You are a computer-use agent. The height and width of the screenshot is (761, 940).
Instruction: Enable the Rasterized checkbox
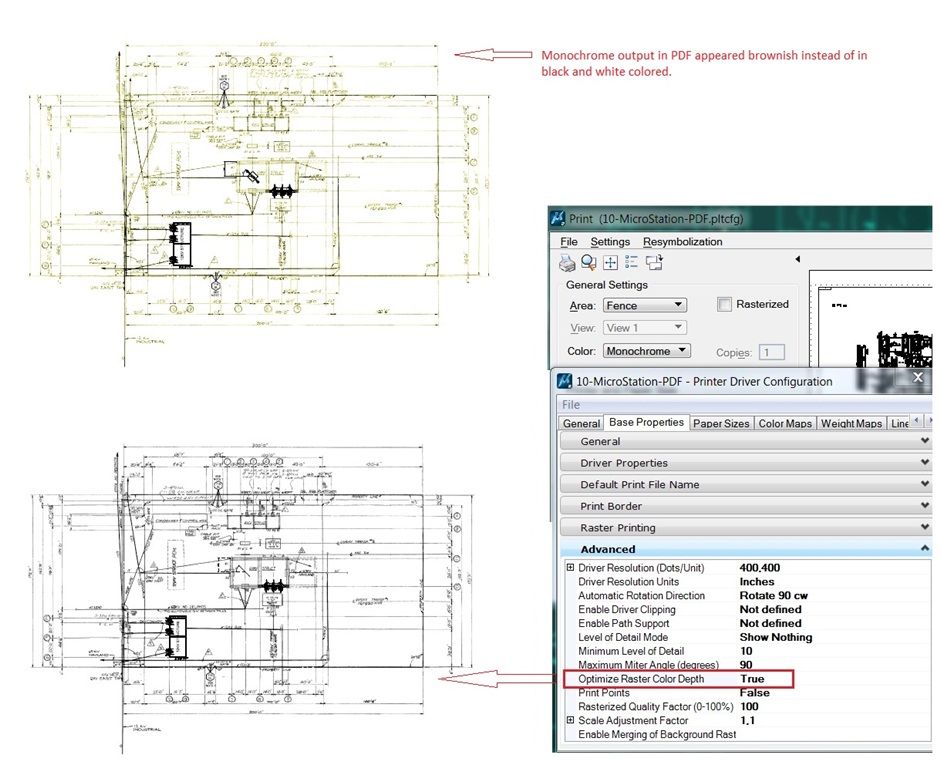(x=724, y=304)
